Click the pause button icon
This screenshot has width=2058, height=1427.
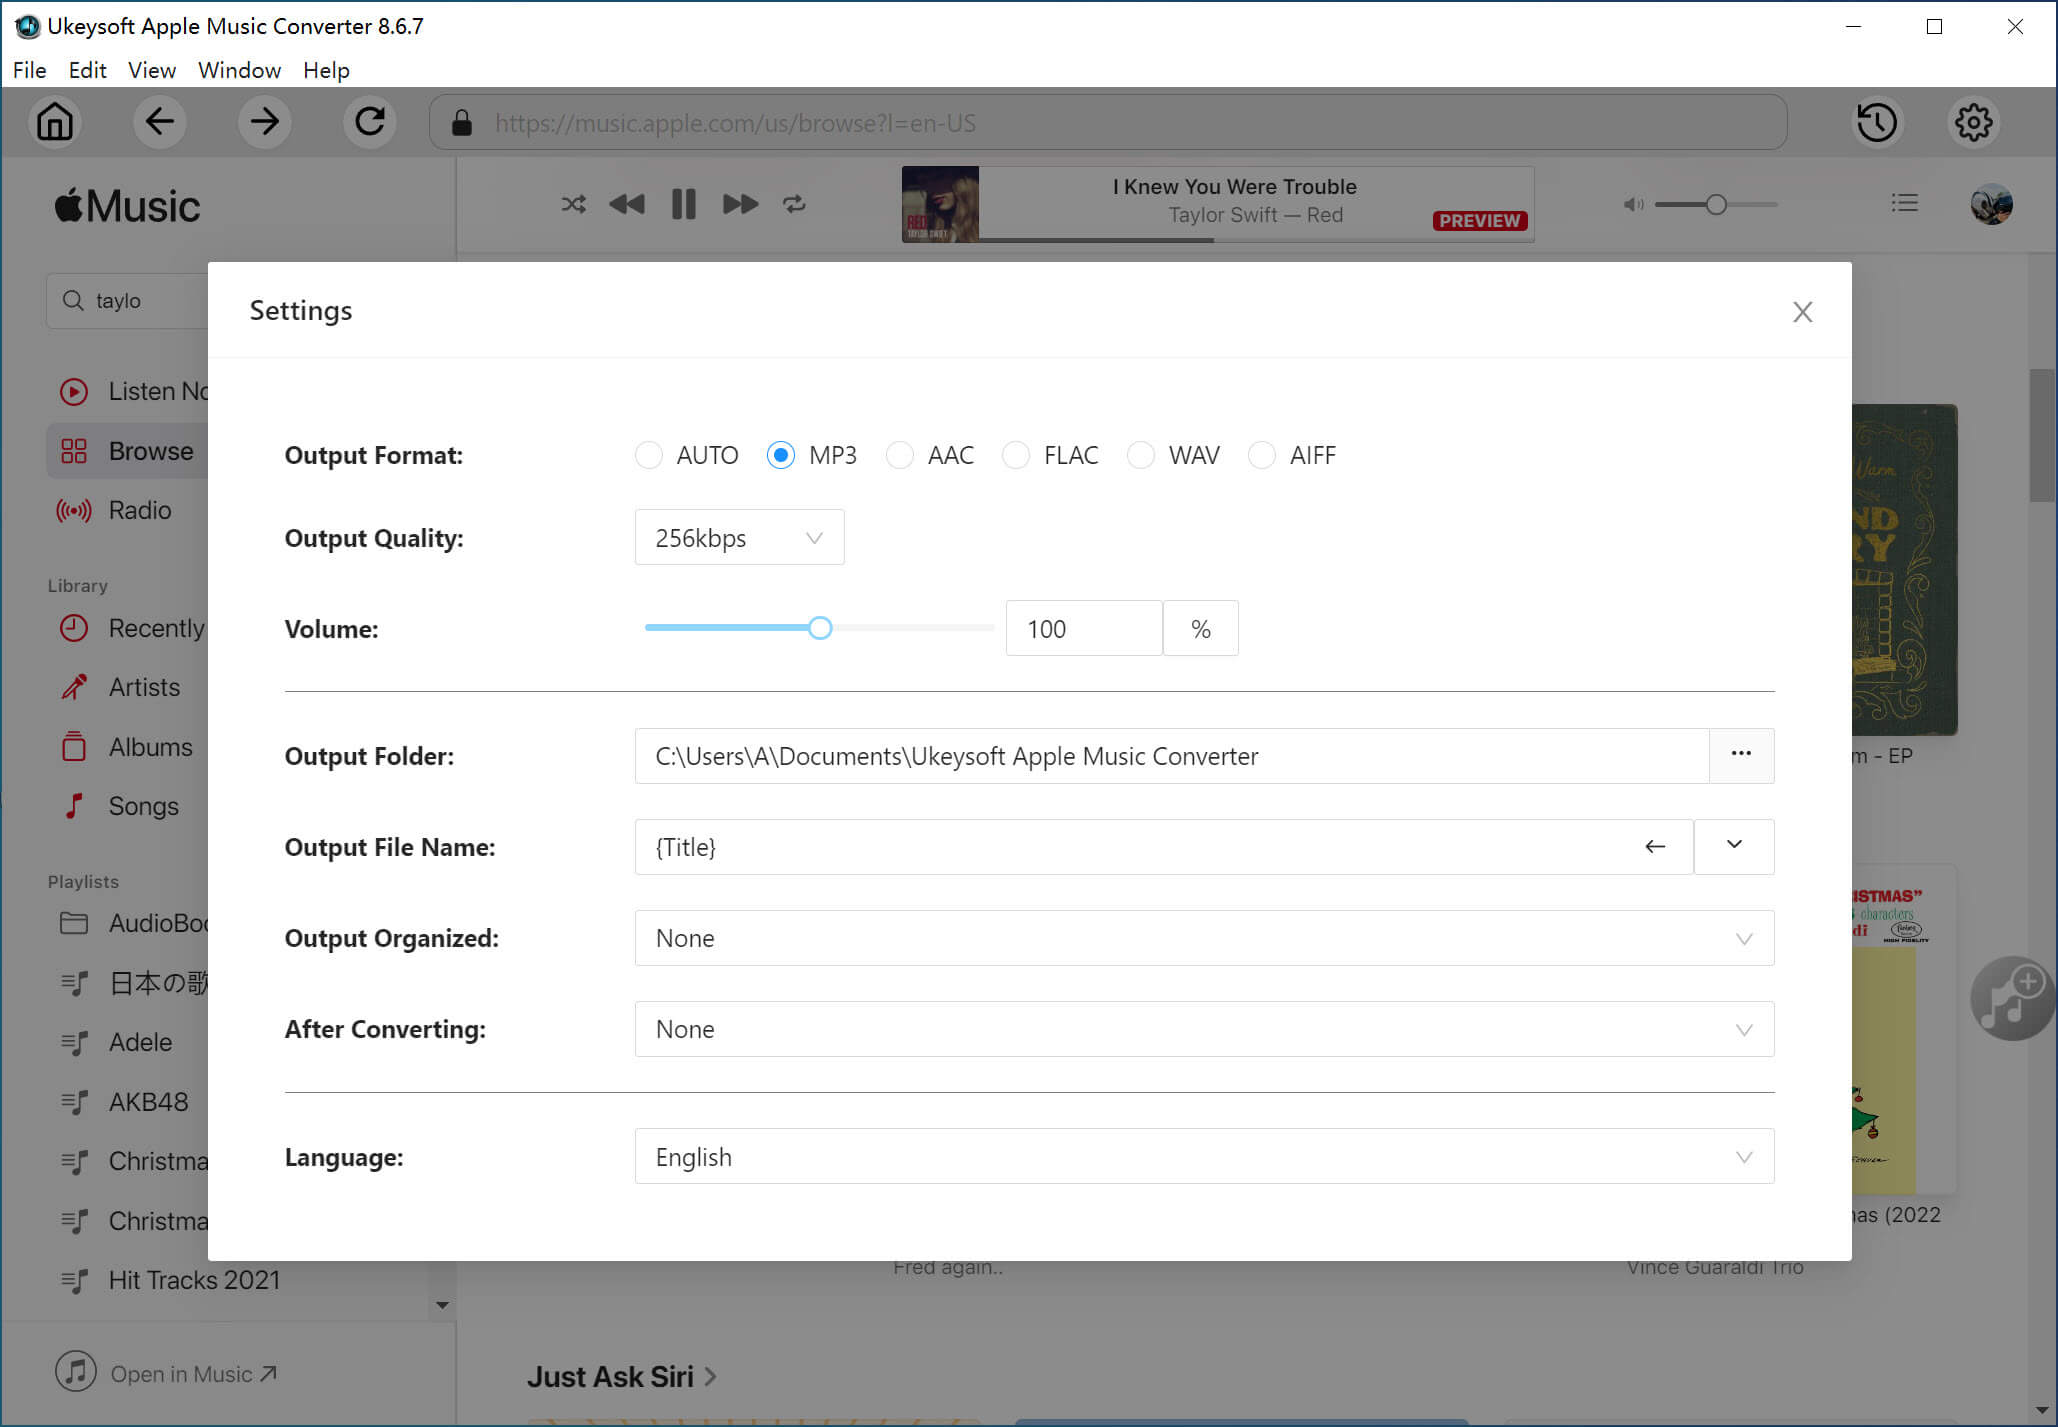tap(683, 203)
